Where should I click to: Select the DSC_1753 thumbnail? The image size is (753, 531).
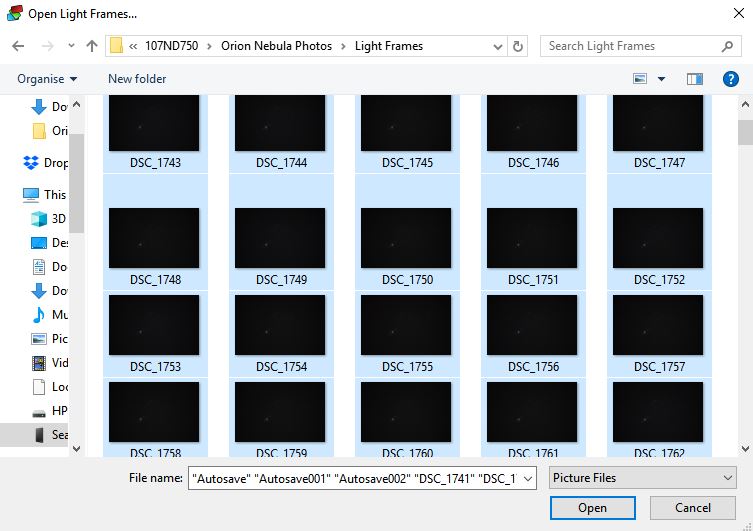coord(154,325)
